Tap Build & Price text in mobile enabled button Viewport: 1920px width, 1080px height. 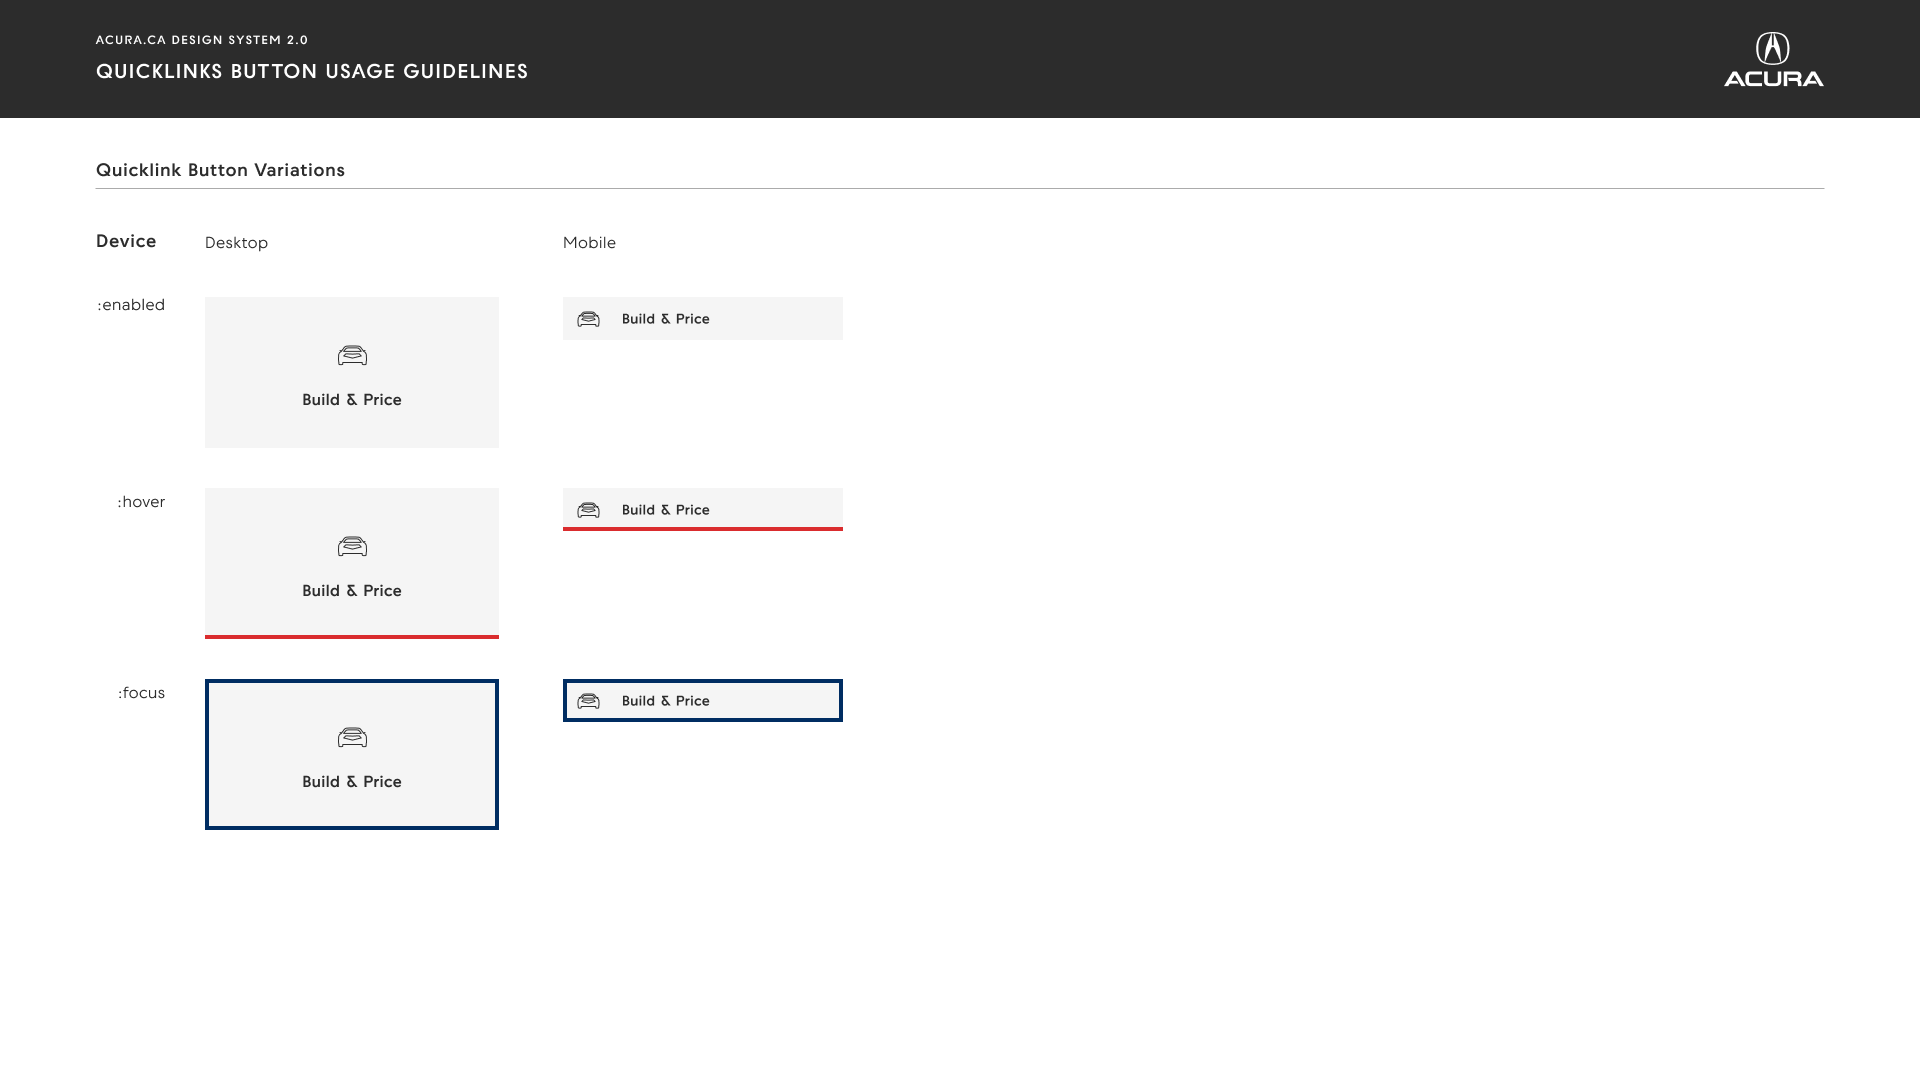[666, 319]
